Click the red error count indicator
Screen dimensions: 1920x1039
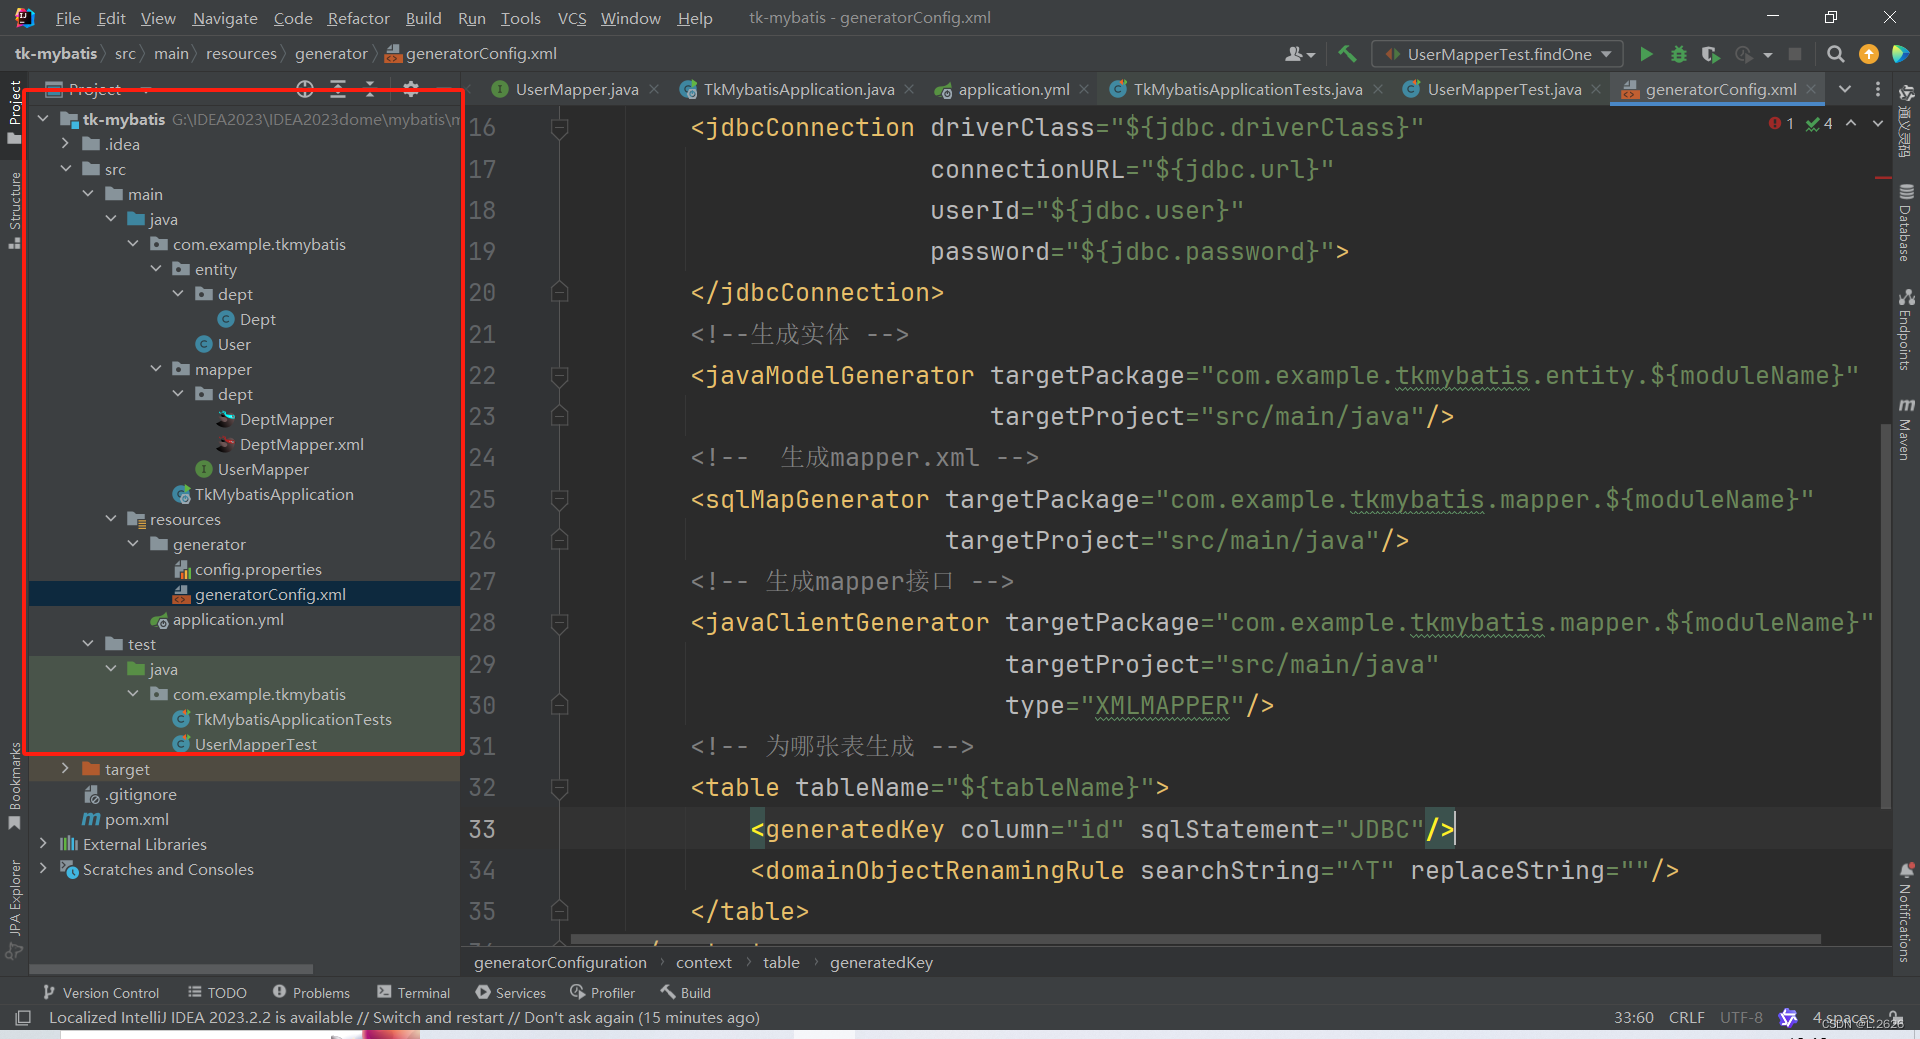coord(1781,123)
